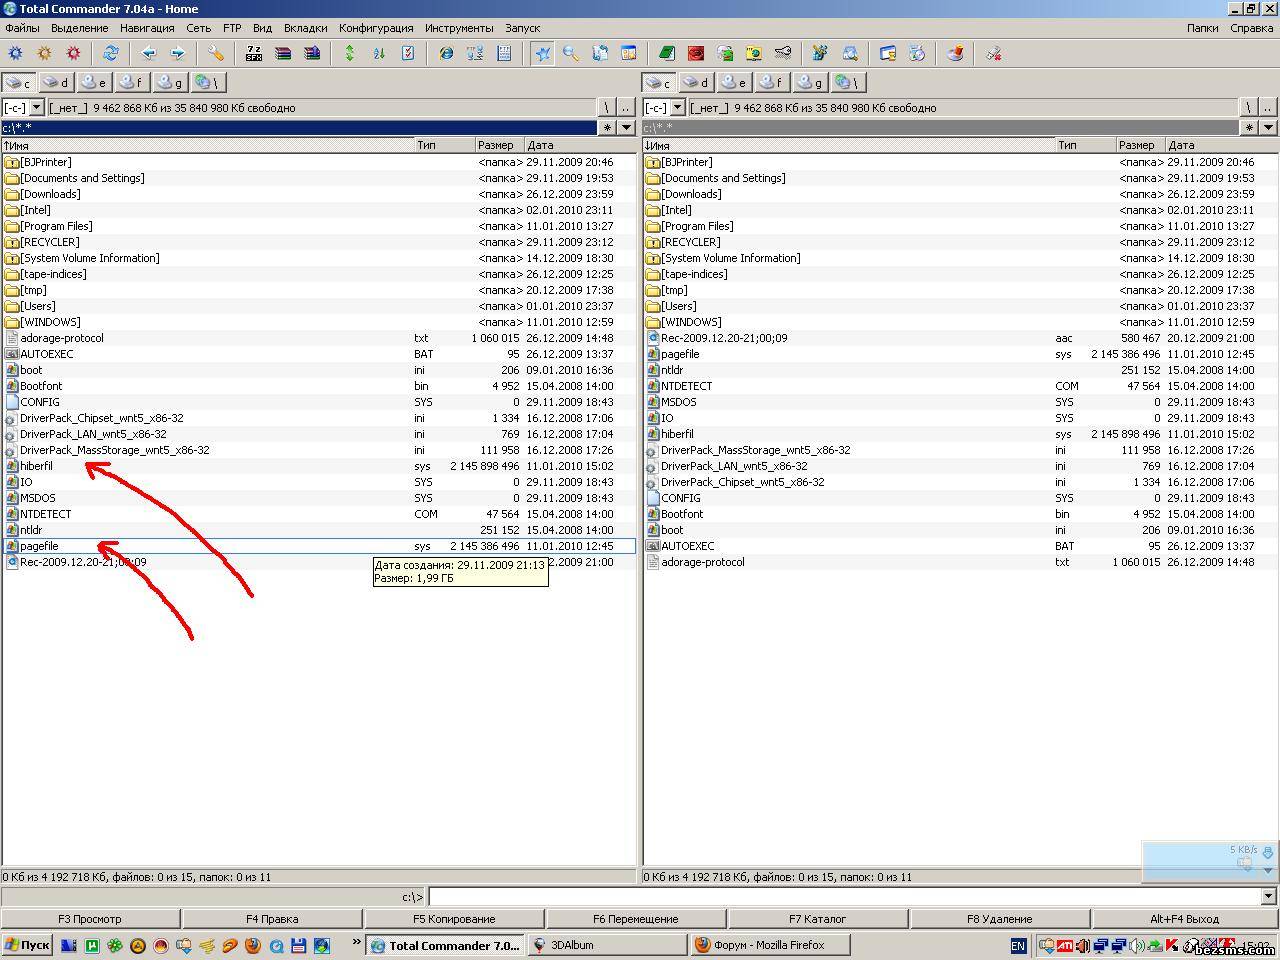
Task: Go to root directory in right panel
Action: [1249, 107]
